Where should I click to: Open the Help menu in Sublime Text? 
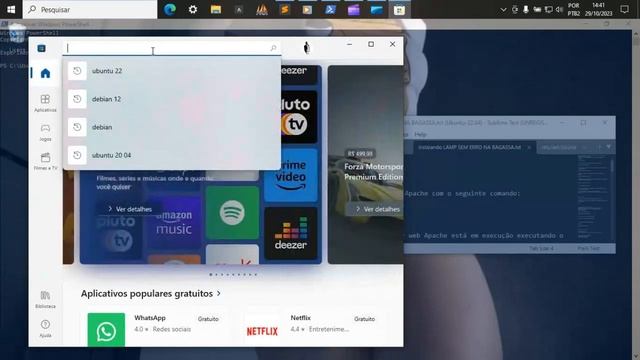click(x=420, y=134)
